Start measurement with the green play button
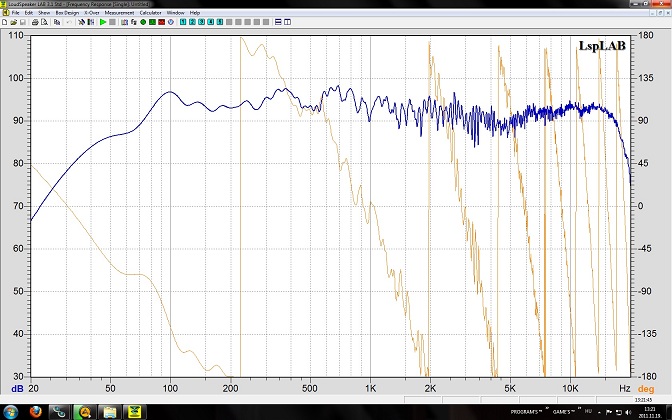Image resolution: width=672 pixels, height=420 pixels. [103, 22]
